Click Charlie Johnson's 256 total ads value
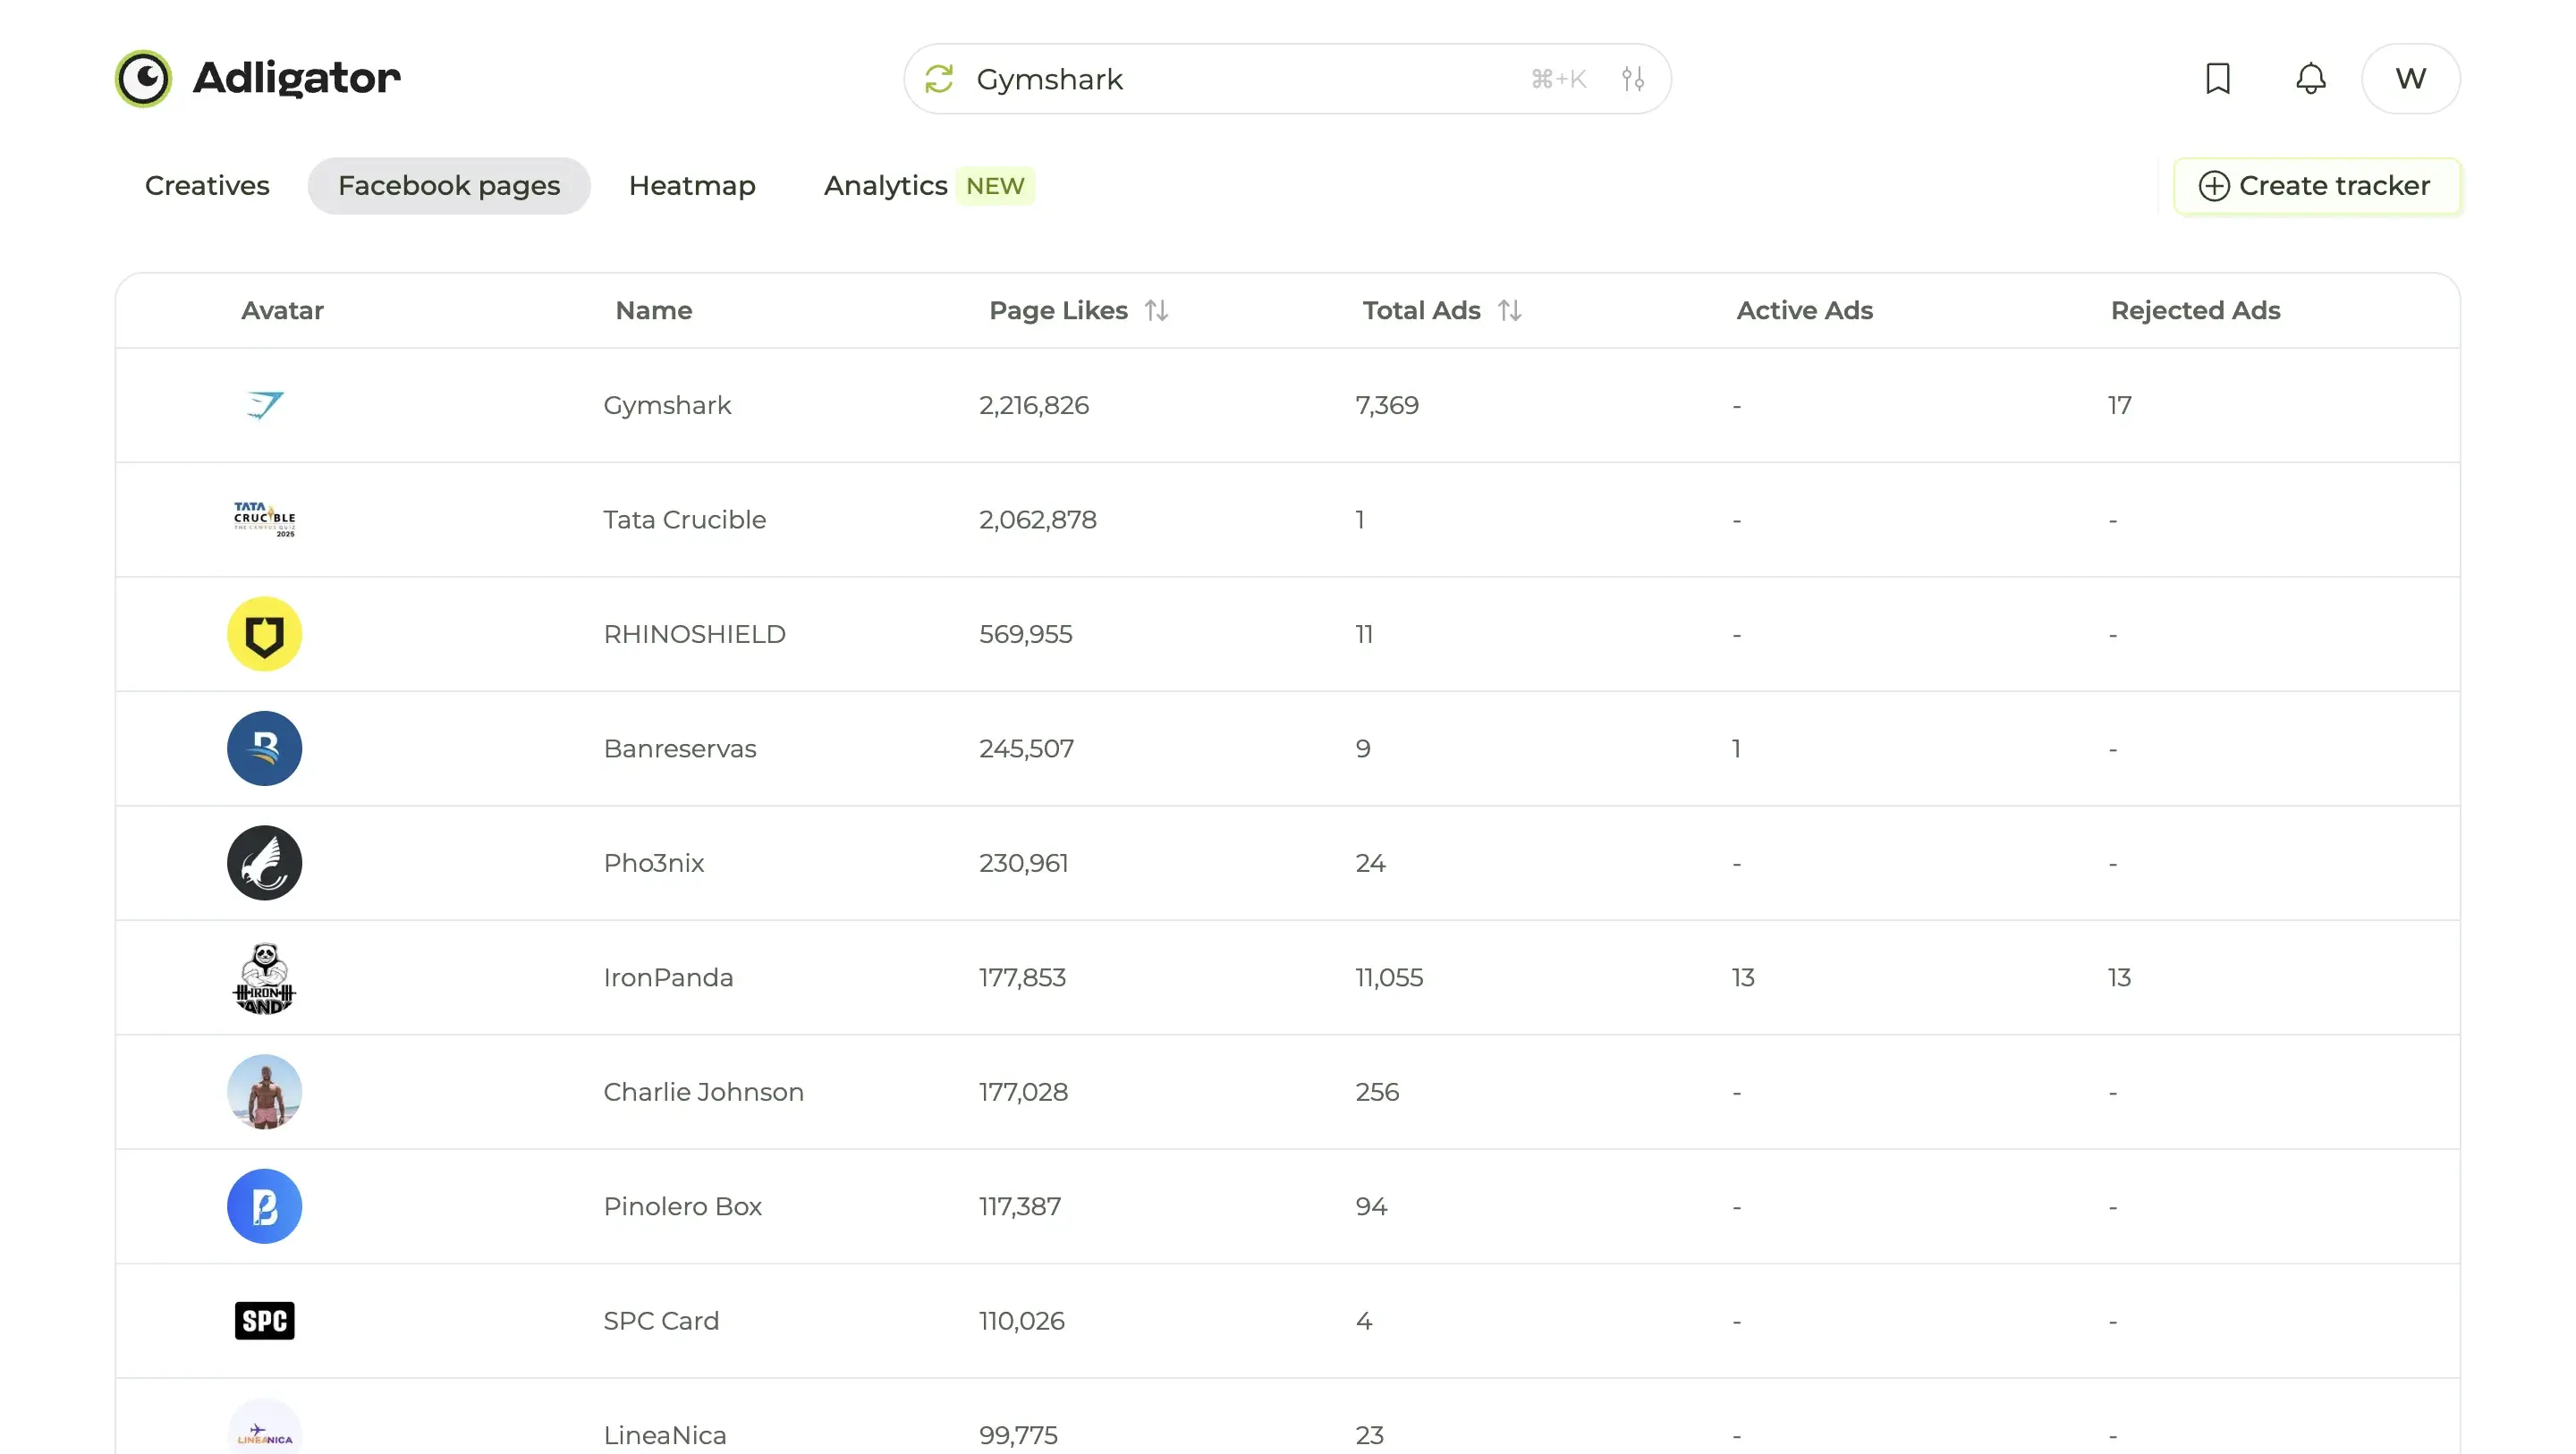 click(1377, 1092)
